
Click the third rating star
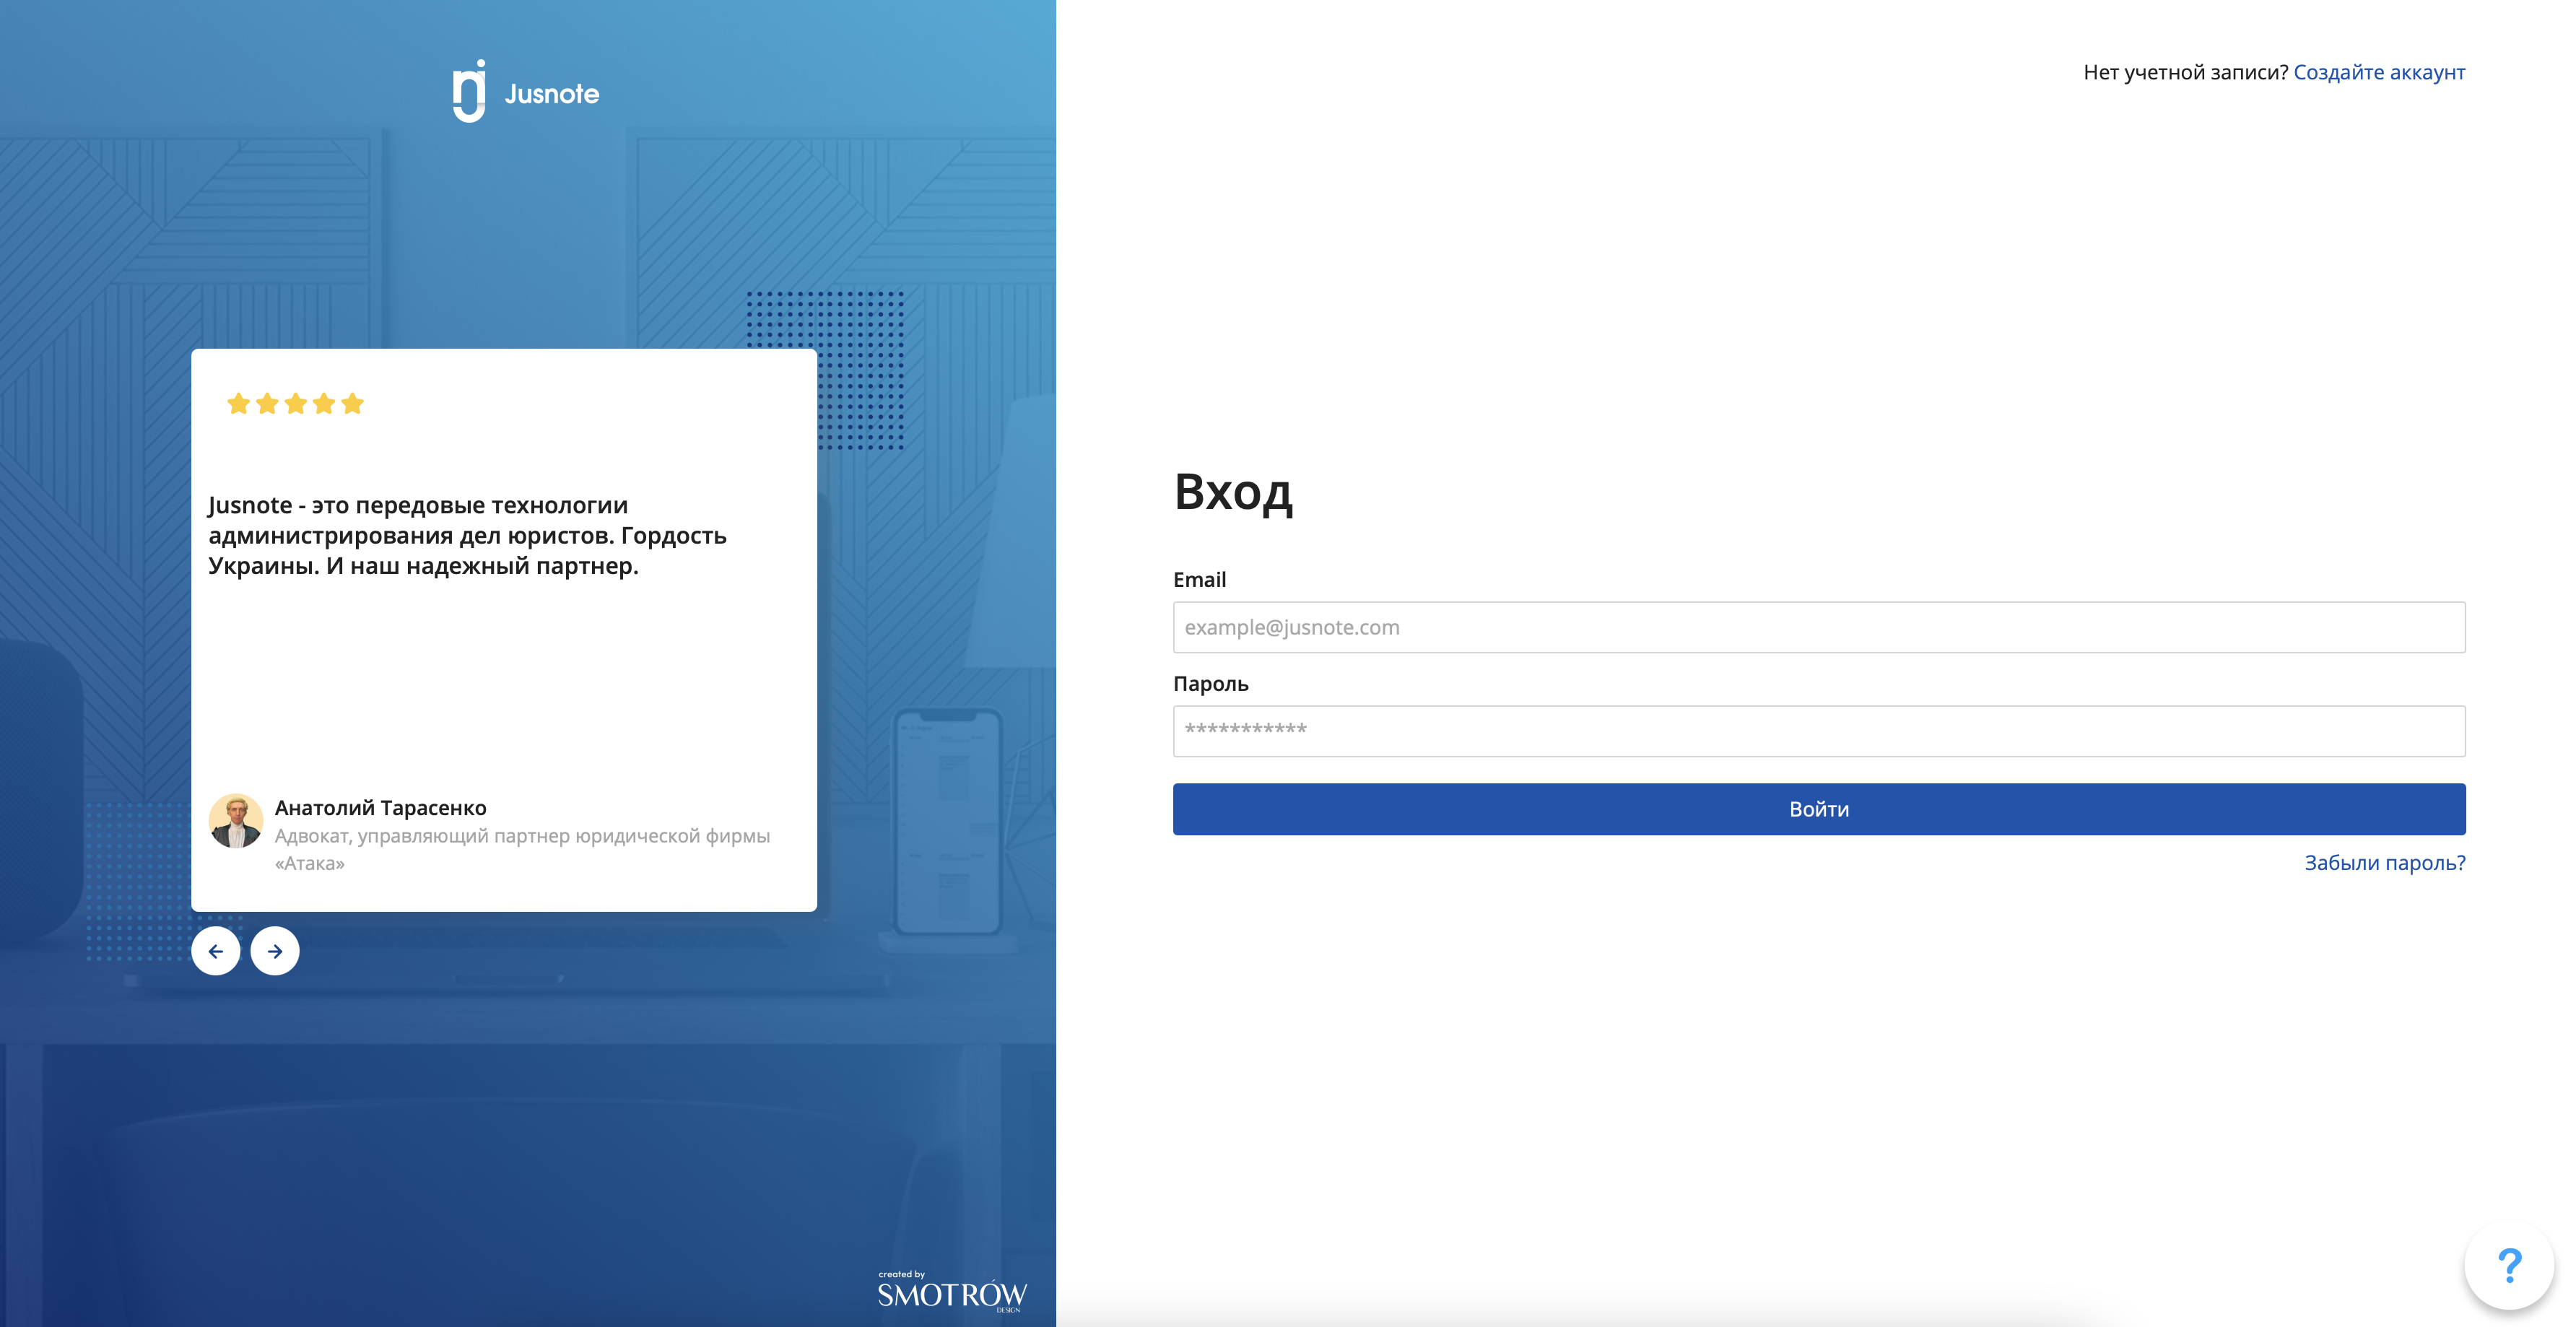pos(295,404)
